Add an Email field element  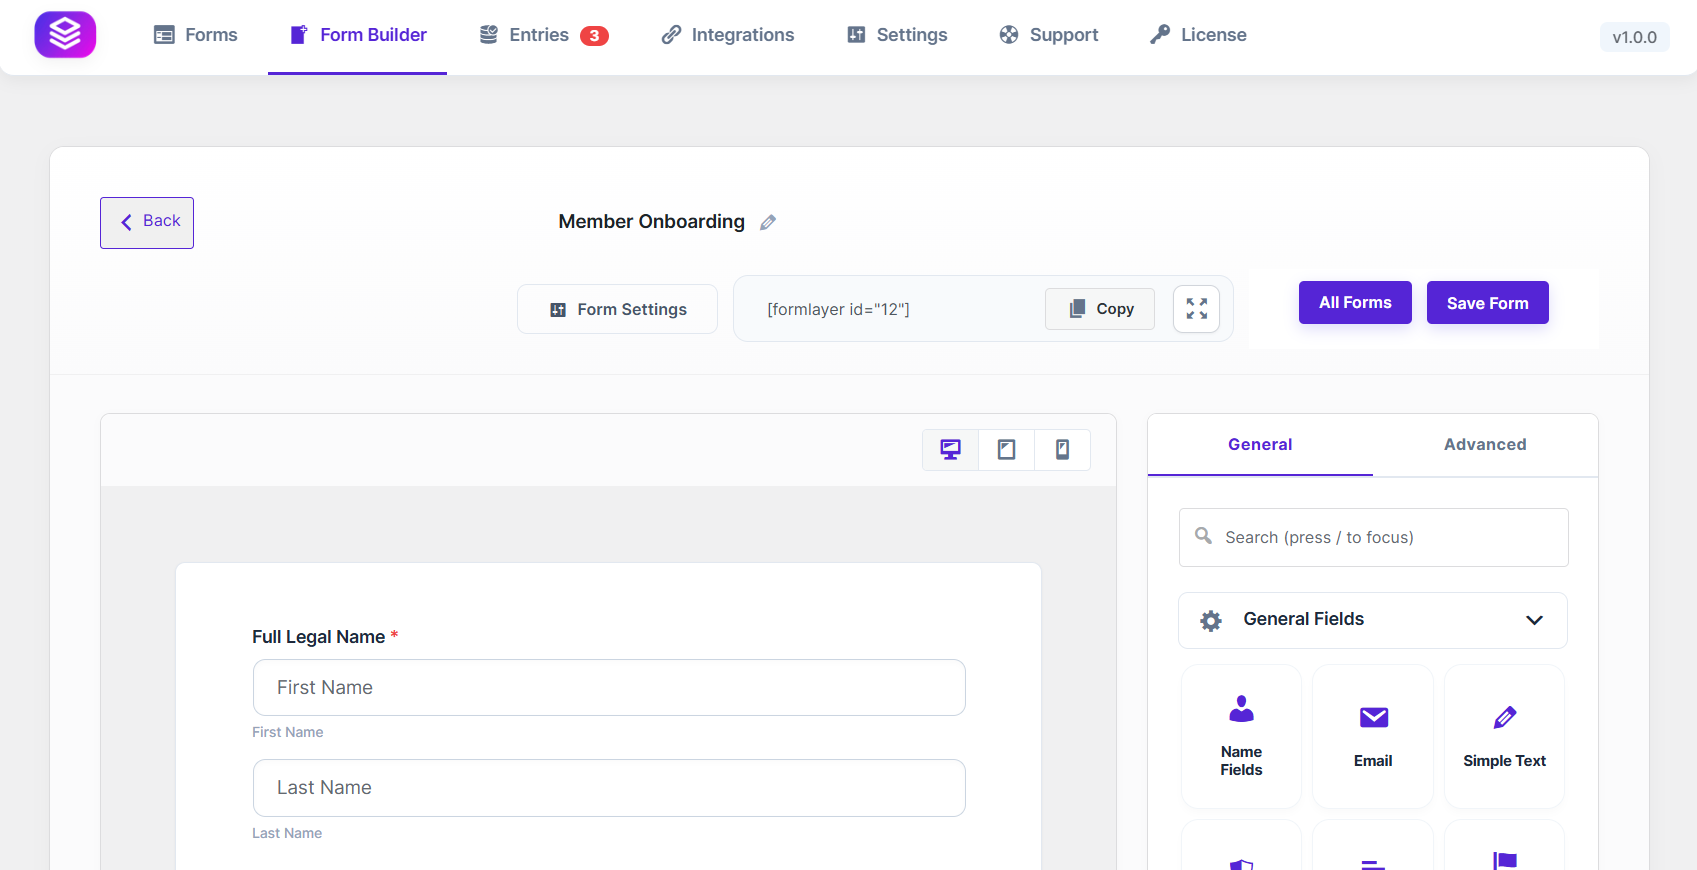(x=1373, y=736)
